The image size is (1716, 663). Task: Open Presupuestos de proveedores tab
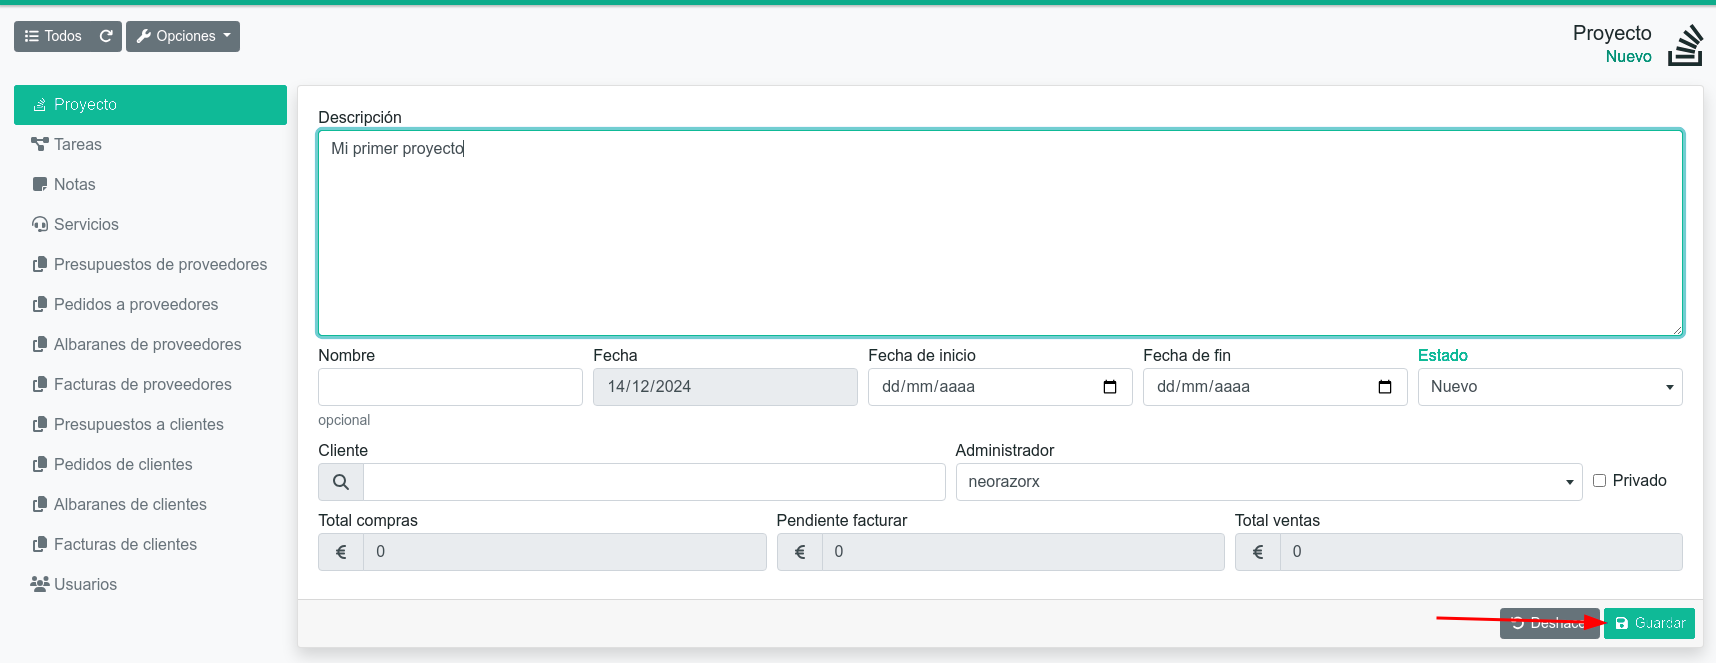coord(150,265)
